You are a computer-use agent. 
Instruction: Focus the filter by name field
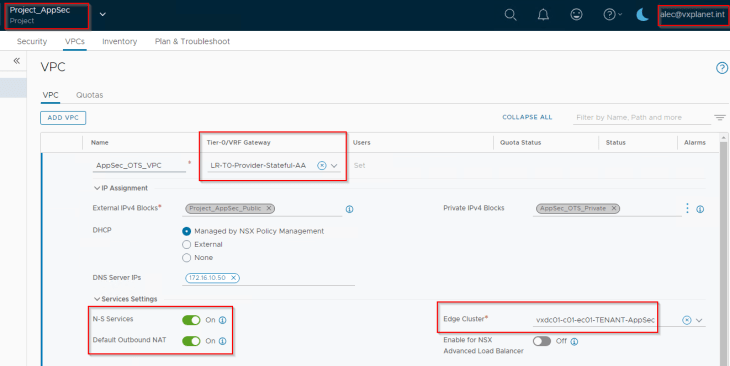click(642, 118)
